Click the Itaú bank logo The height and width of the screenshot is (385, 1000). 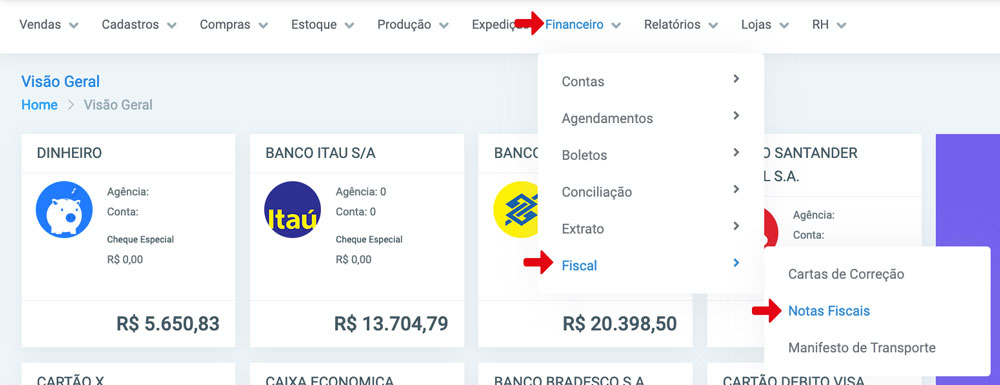(x=292, y=210)
